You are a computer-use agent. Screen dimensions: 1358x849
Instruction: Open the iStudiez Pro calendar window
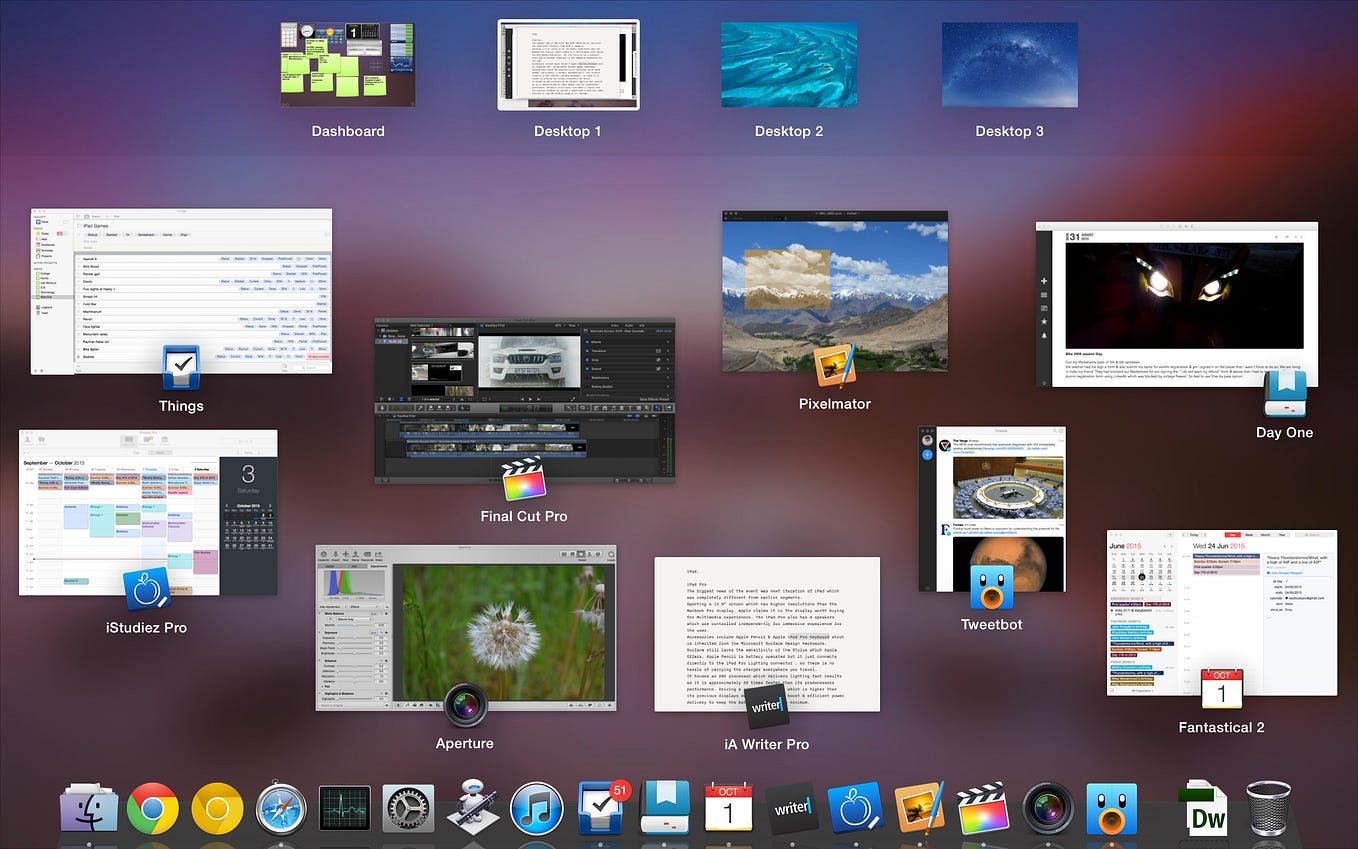(x=148, y=510)
